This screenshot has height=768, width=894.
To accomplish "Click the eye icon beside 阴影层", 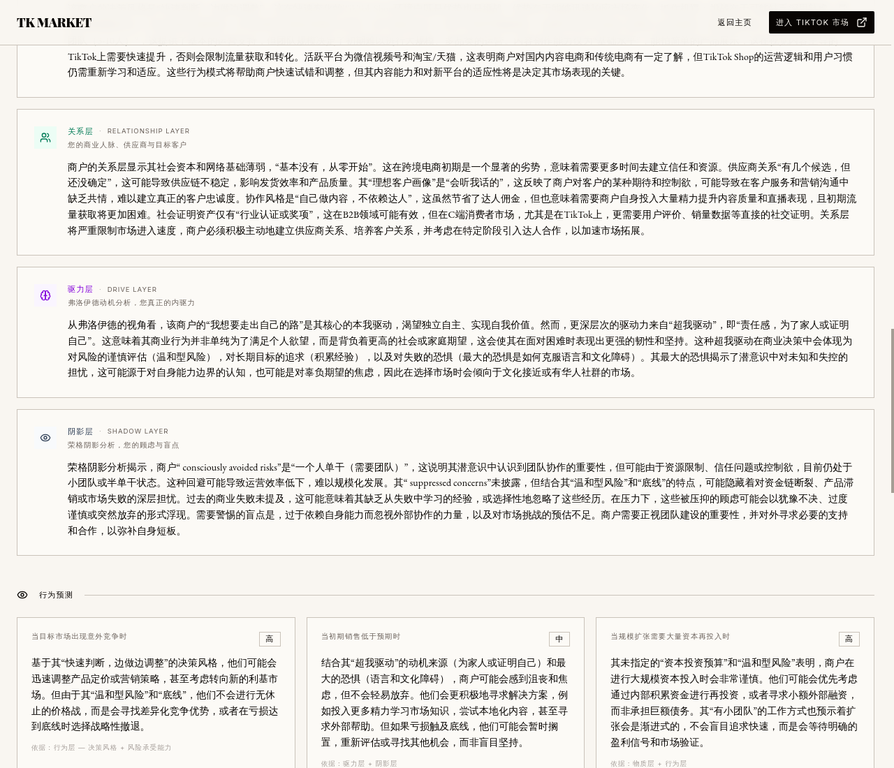I will pos(45,438).
